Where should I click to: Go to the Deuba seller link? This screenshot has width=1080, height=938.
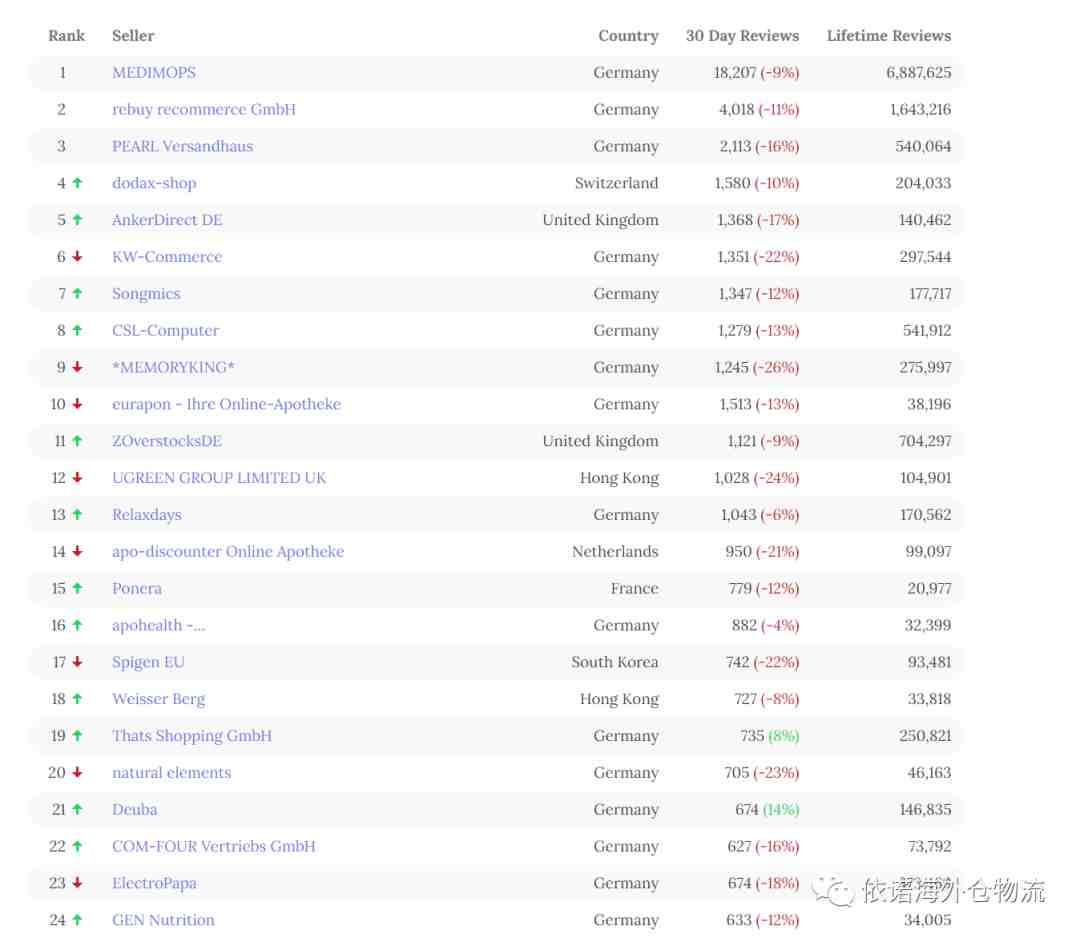134,809
